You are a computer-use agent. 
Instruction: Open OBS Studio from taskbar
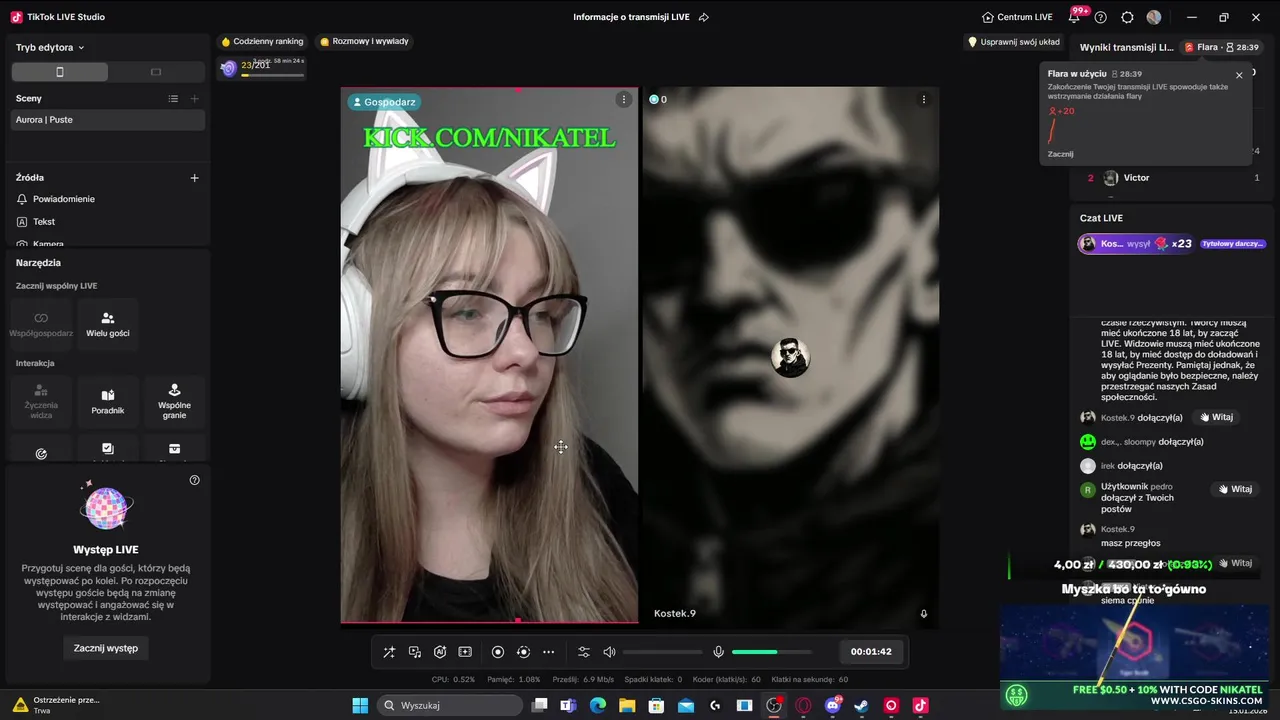point(773,705)
